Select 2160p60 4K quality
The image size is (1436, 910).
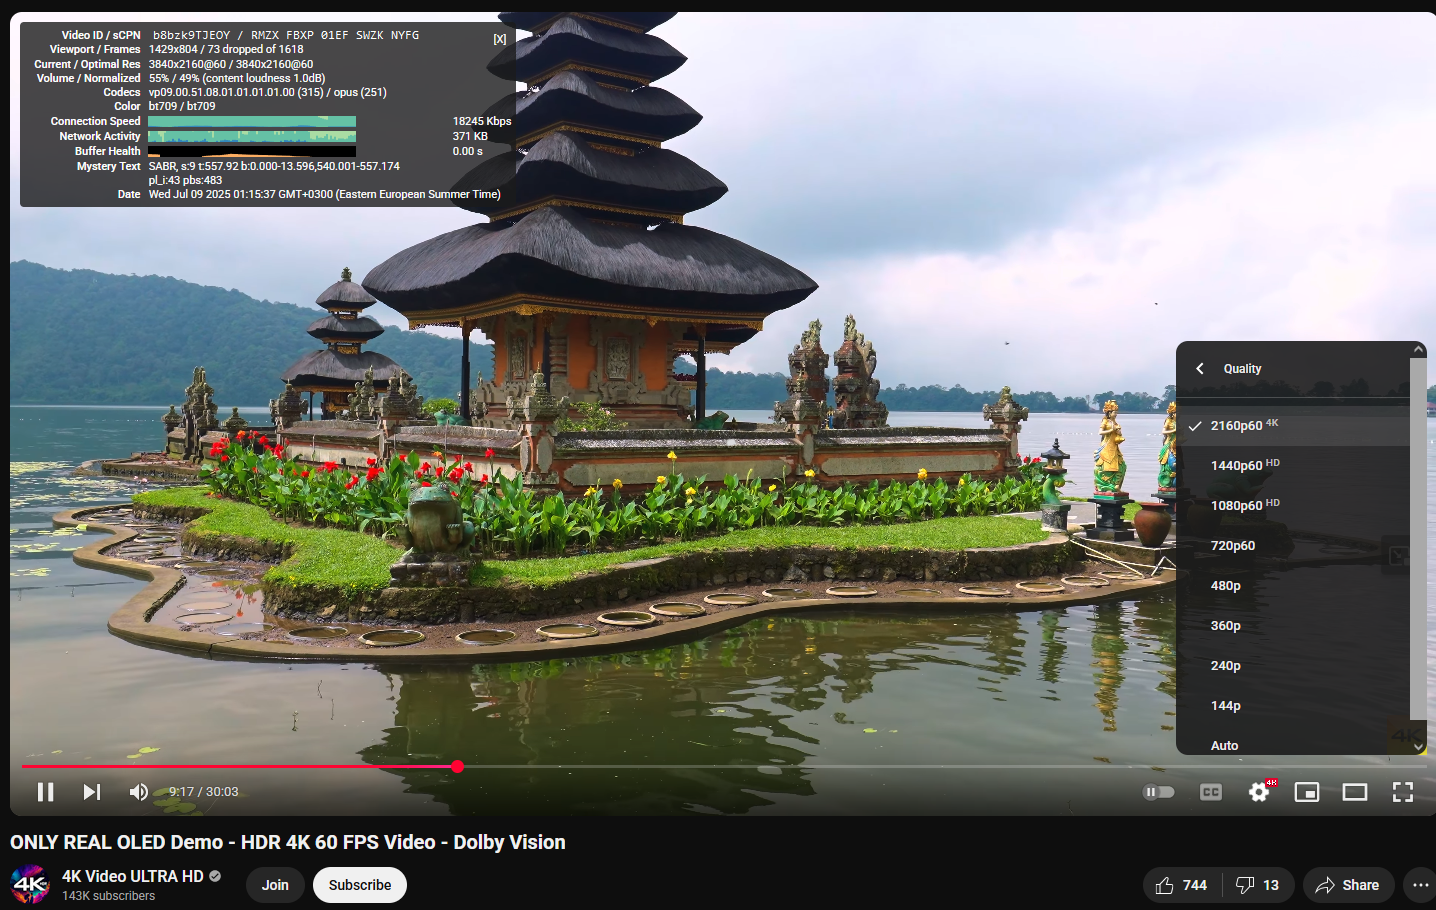pos(1293,426)
